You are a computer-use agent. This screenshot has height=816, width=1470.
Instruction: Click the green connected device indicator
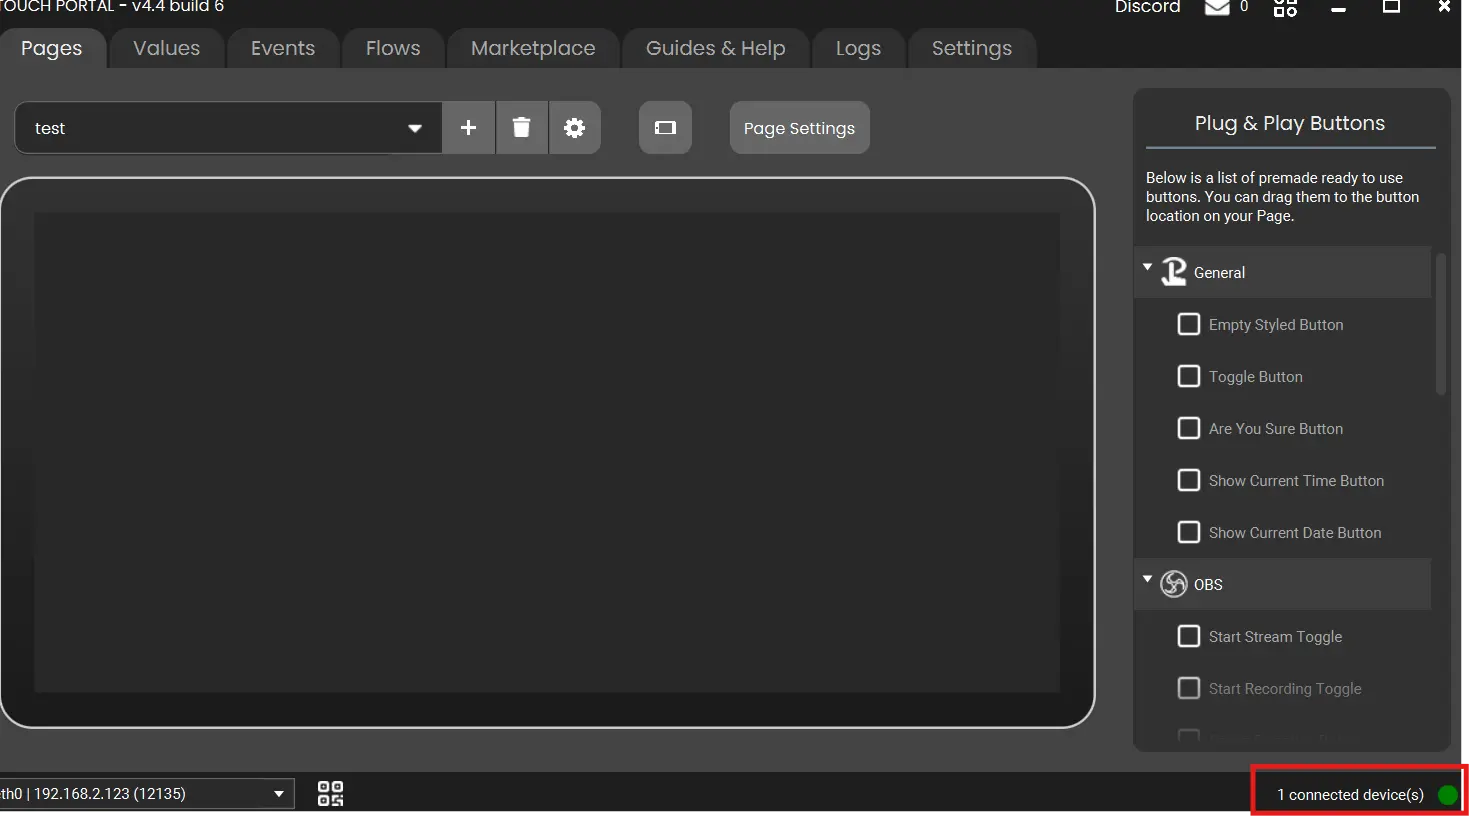click(1447, 795)
